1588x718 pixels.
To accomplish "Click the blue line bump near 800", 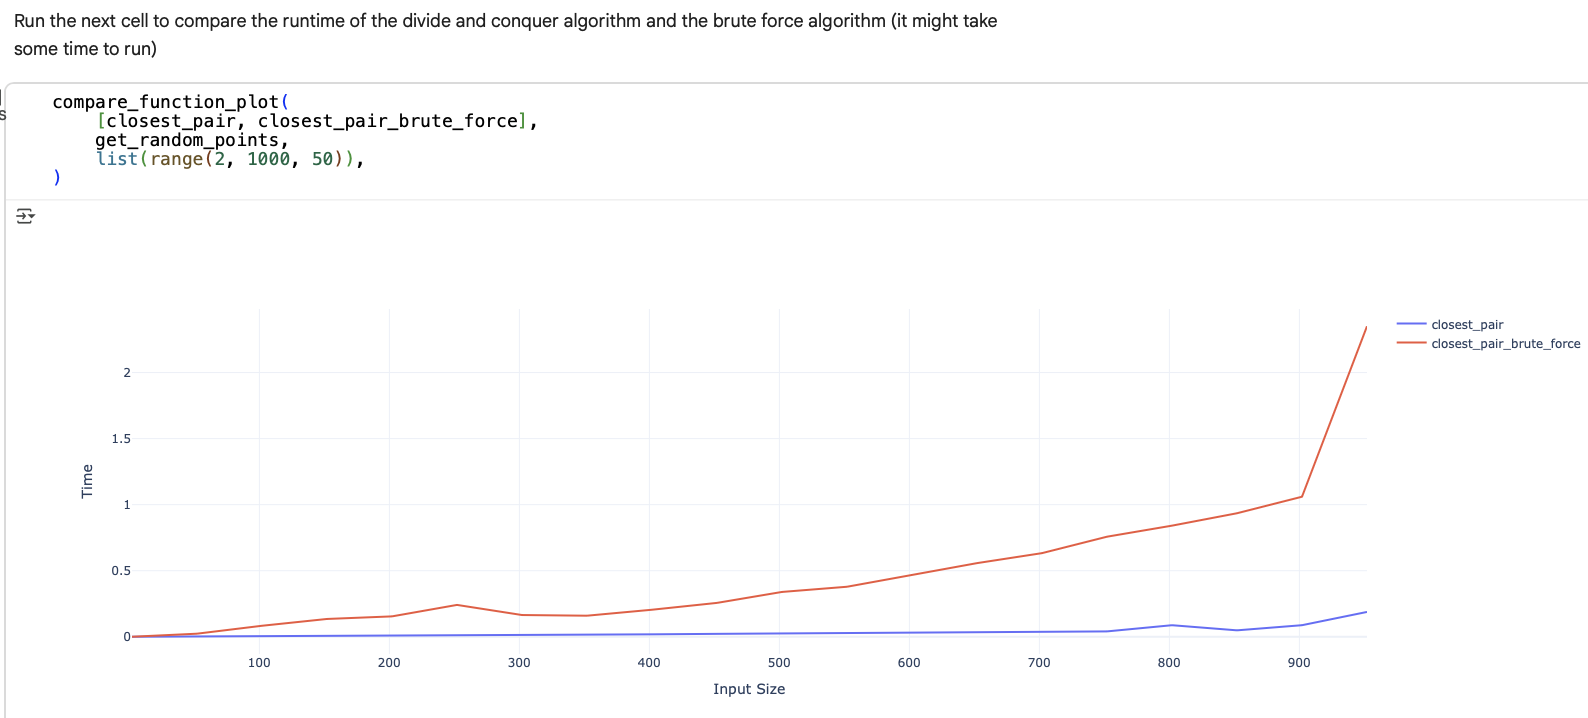I will (1171, 625).
